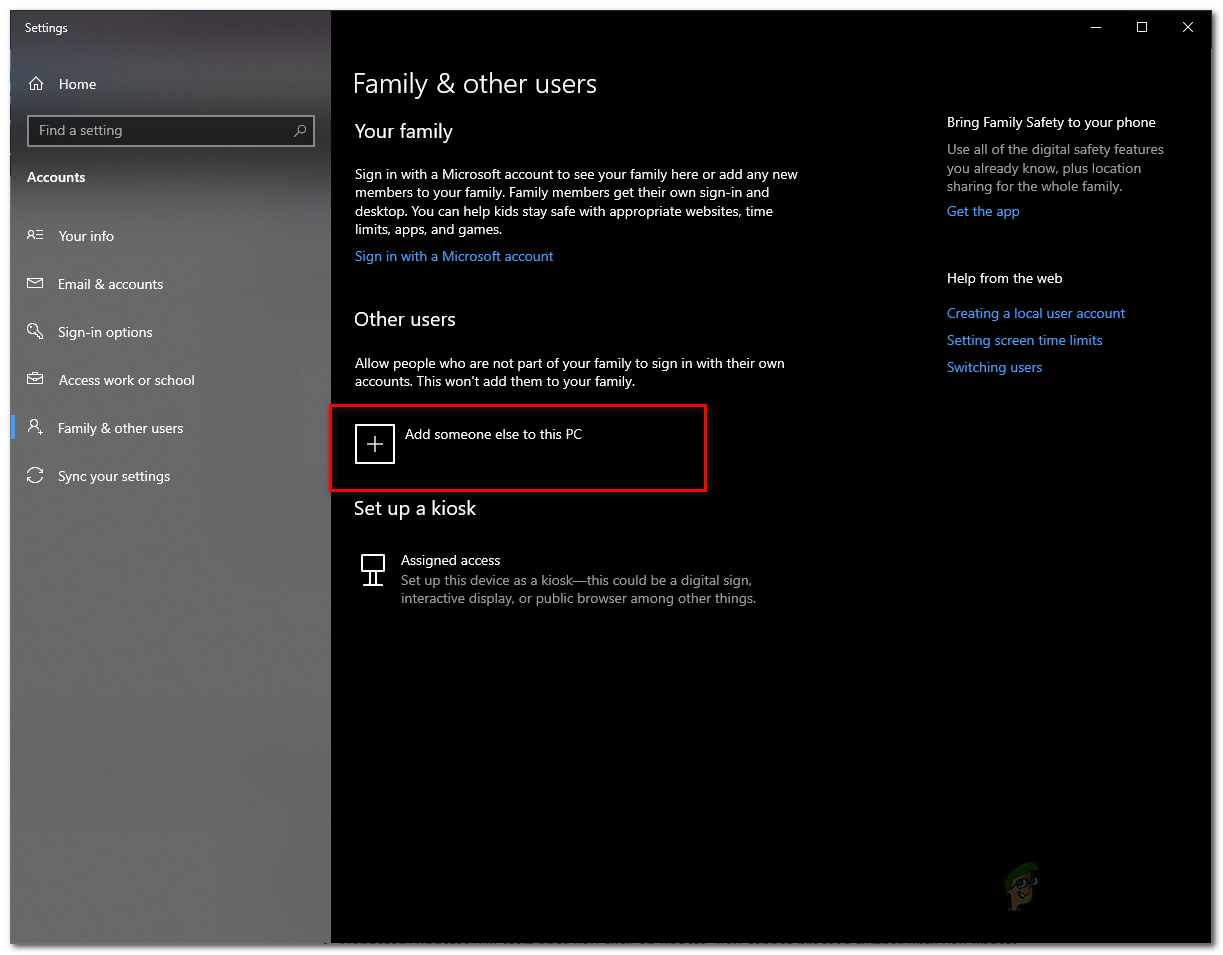Open Setting screen time limits help link

pos(1024,340)
